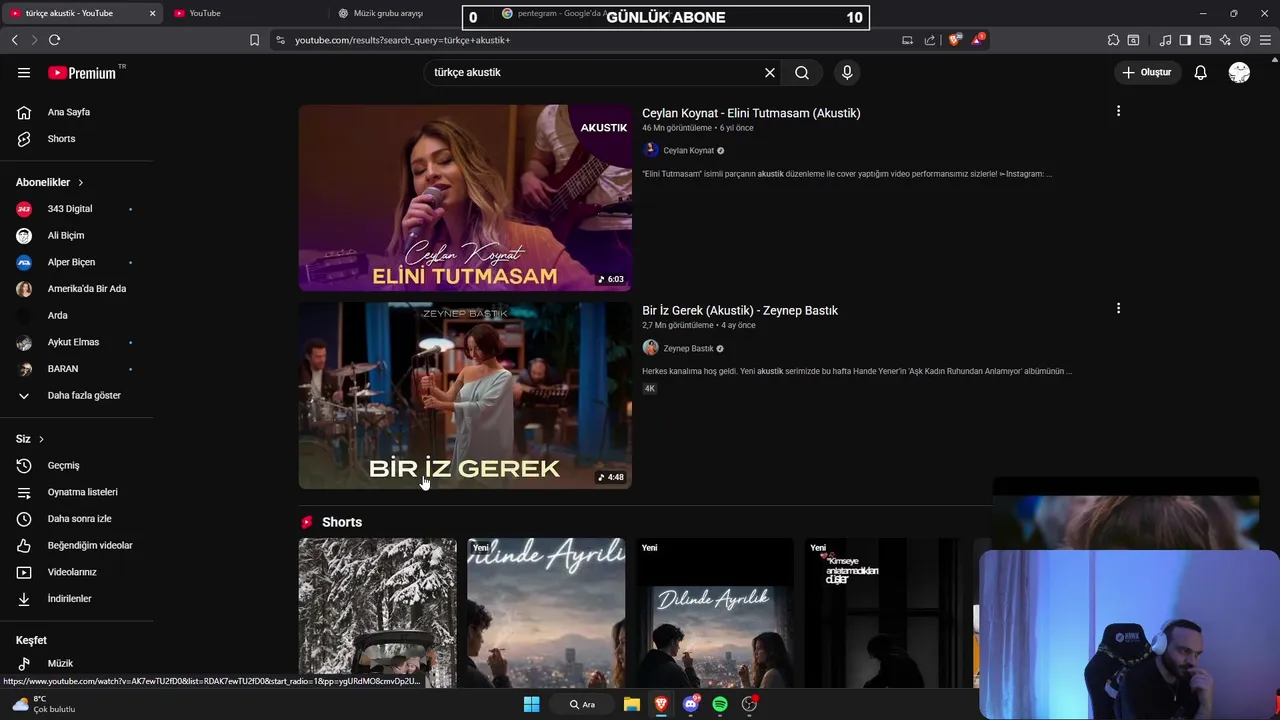
Task: Open Ceylan Koynat channel name link
Action: pos(688,151)
